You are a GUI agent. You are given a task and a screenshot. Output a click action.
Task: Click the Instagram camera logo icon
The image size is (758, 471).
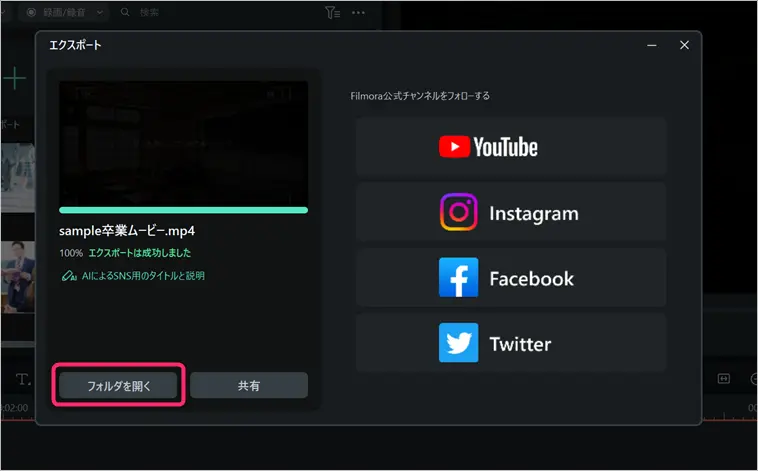tap(458, 212)
